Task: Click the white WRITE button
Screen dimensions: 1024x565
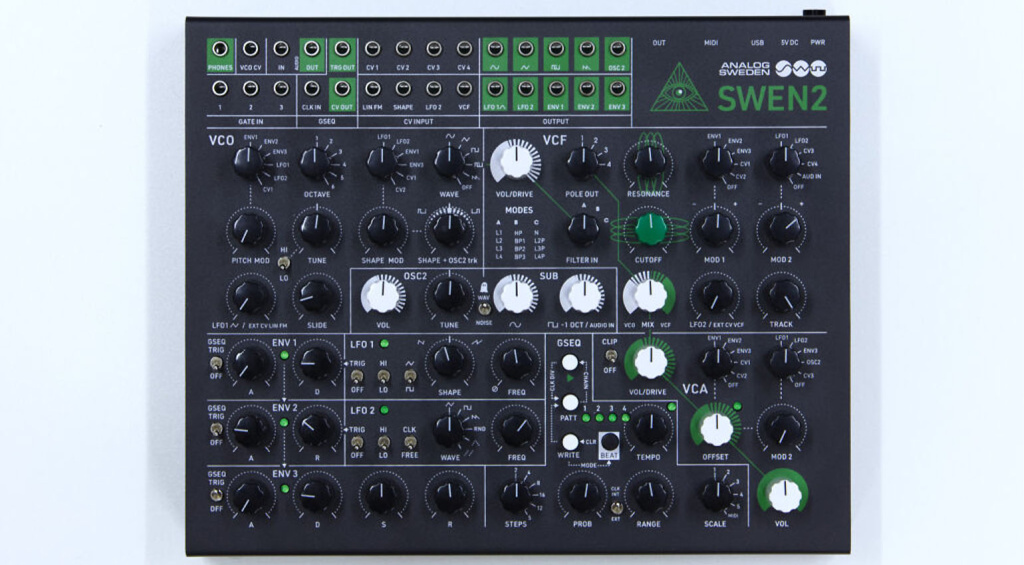Action: pos(570,442)
